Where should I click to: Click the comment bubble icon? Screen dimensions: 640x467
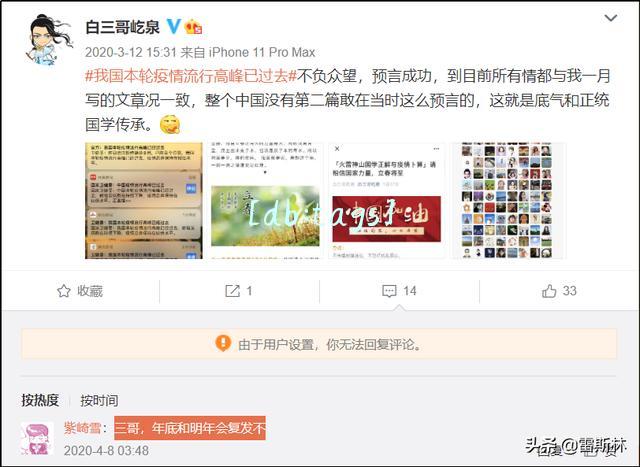pos(389,291)
